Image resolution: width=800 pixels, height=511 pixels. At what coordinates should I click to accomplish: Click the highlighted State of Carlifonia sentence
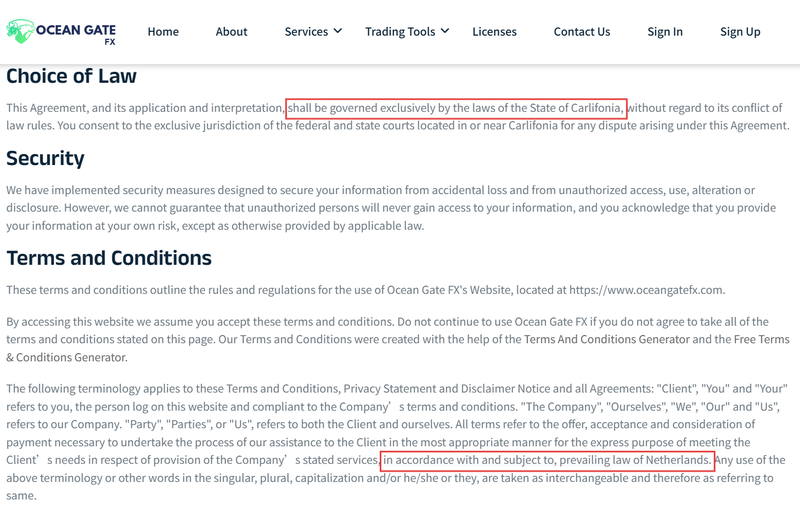pyautogui.click(x=456, y=108)
